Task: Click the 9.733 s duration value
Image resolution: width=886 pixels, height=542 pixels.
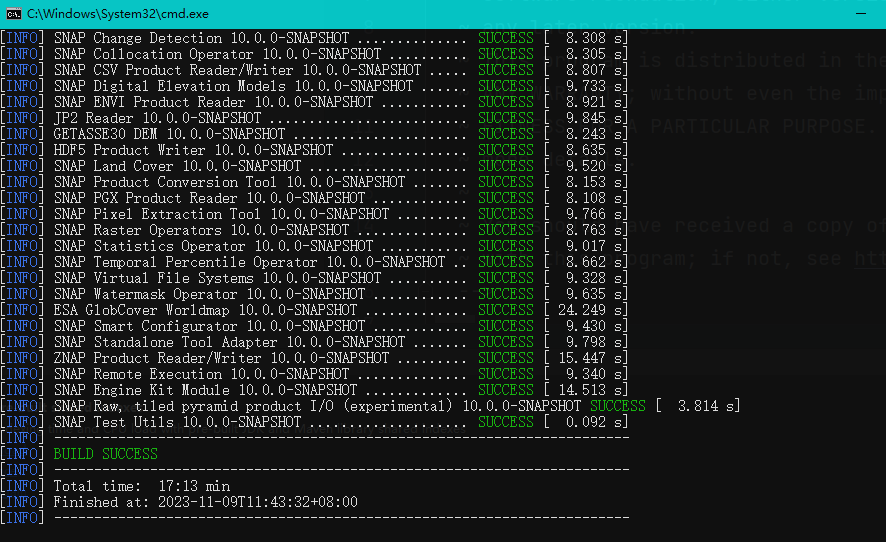Action: click(593, 86)
